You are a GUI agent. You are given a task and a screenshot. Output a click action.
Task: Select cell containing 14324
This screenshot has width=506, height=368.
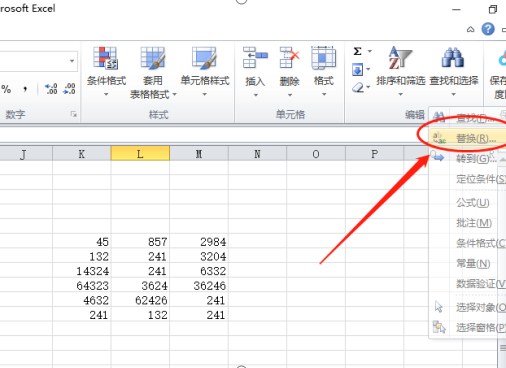click(x=82, y=271)
